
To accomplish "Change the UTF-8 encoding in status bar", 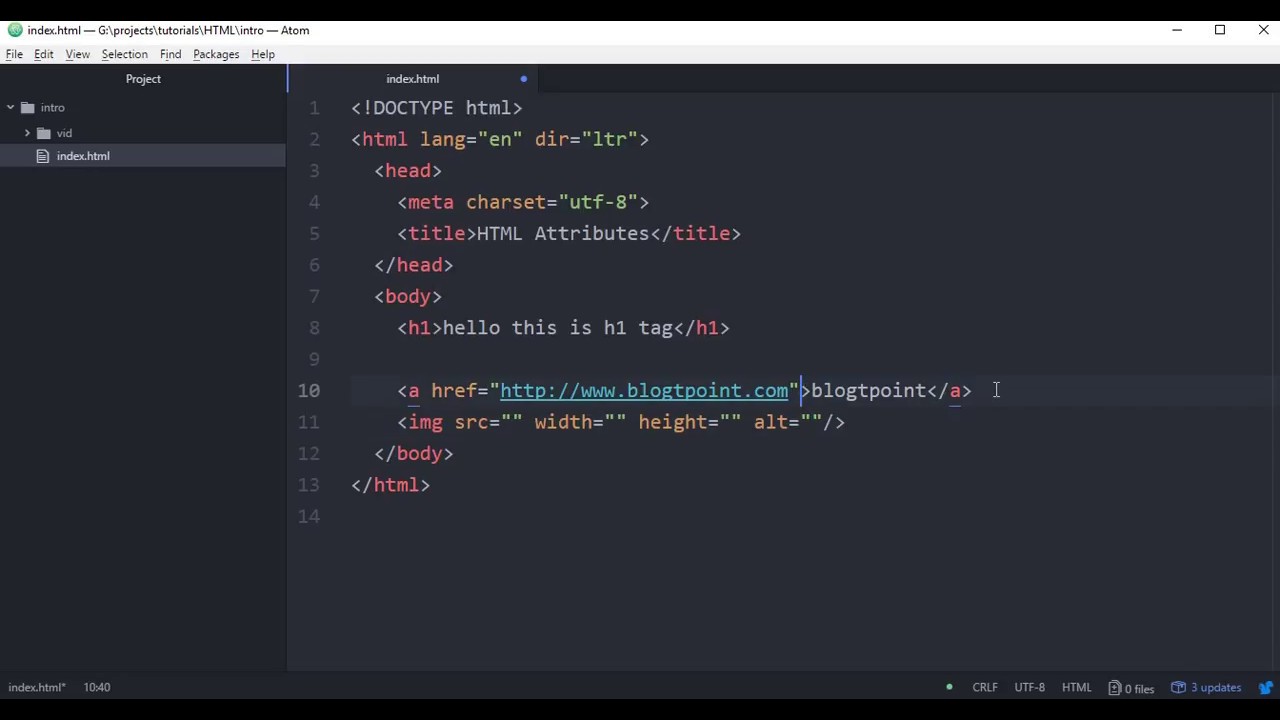I will [x=1029, y=688].
